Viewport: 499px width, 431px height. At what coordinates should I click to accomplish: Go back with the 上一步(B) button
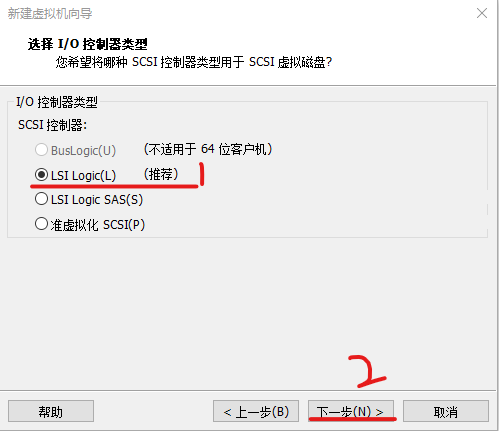(256, 412)
